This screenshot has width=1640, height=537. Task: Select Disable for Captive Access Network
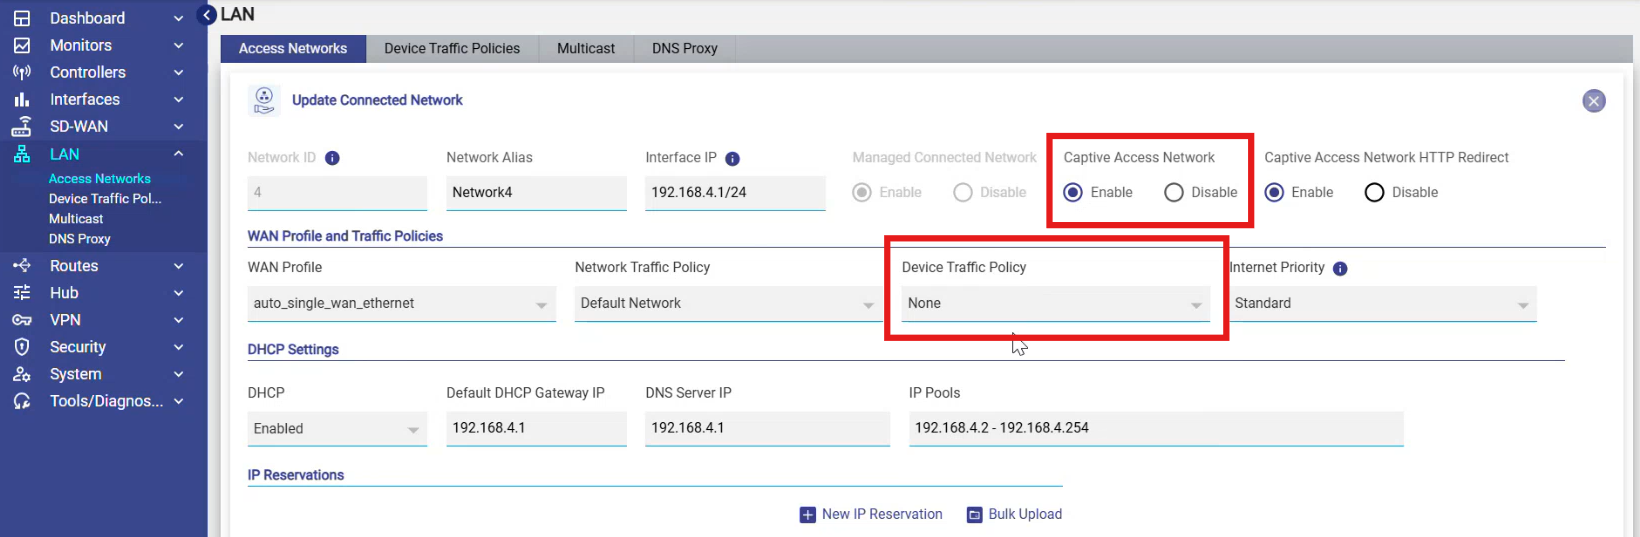[1174, 192]
